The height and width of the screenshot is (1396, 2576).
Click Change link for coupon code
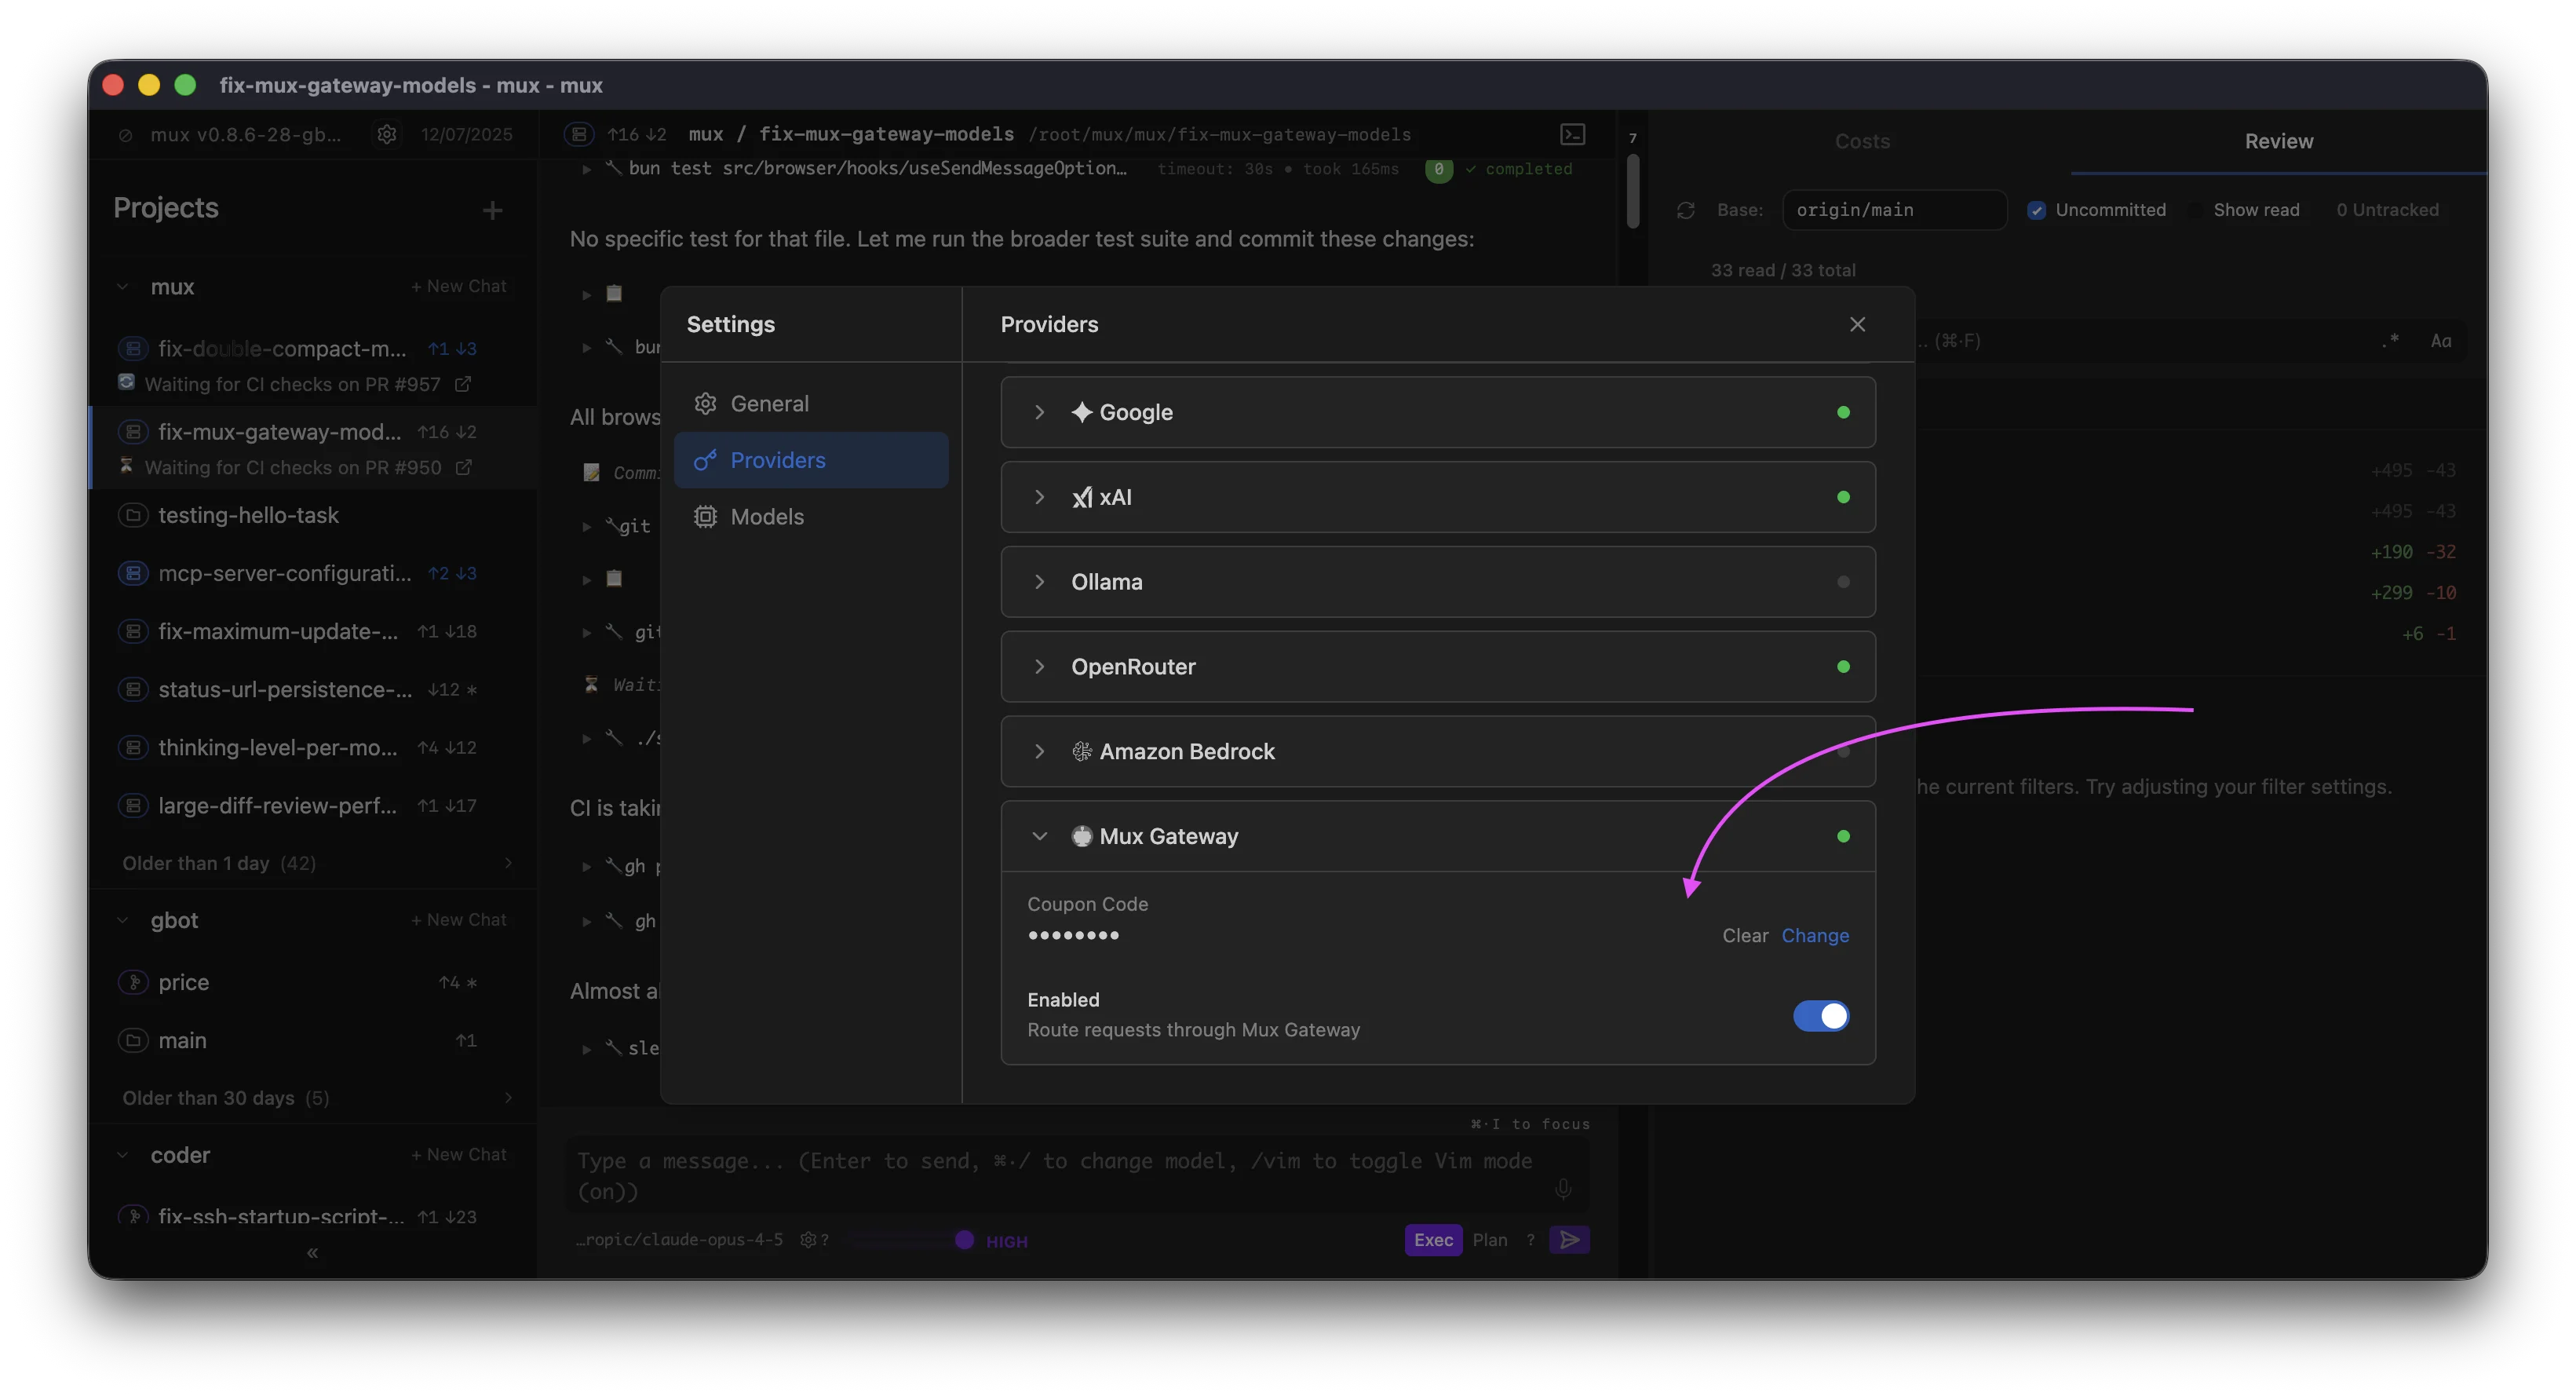click(1814, 936)
